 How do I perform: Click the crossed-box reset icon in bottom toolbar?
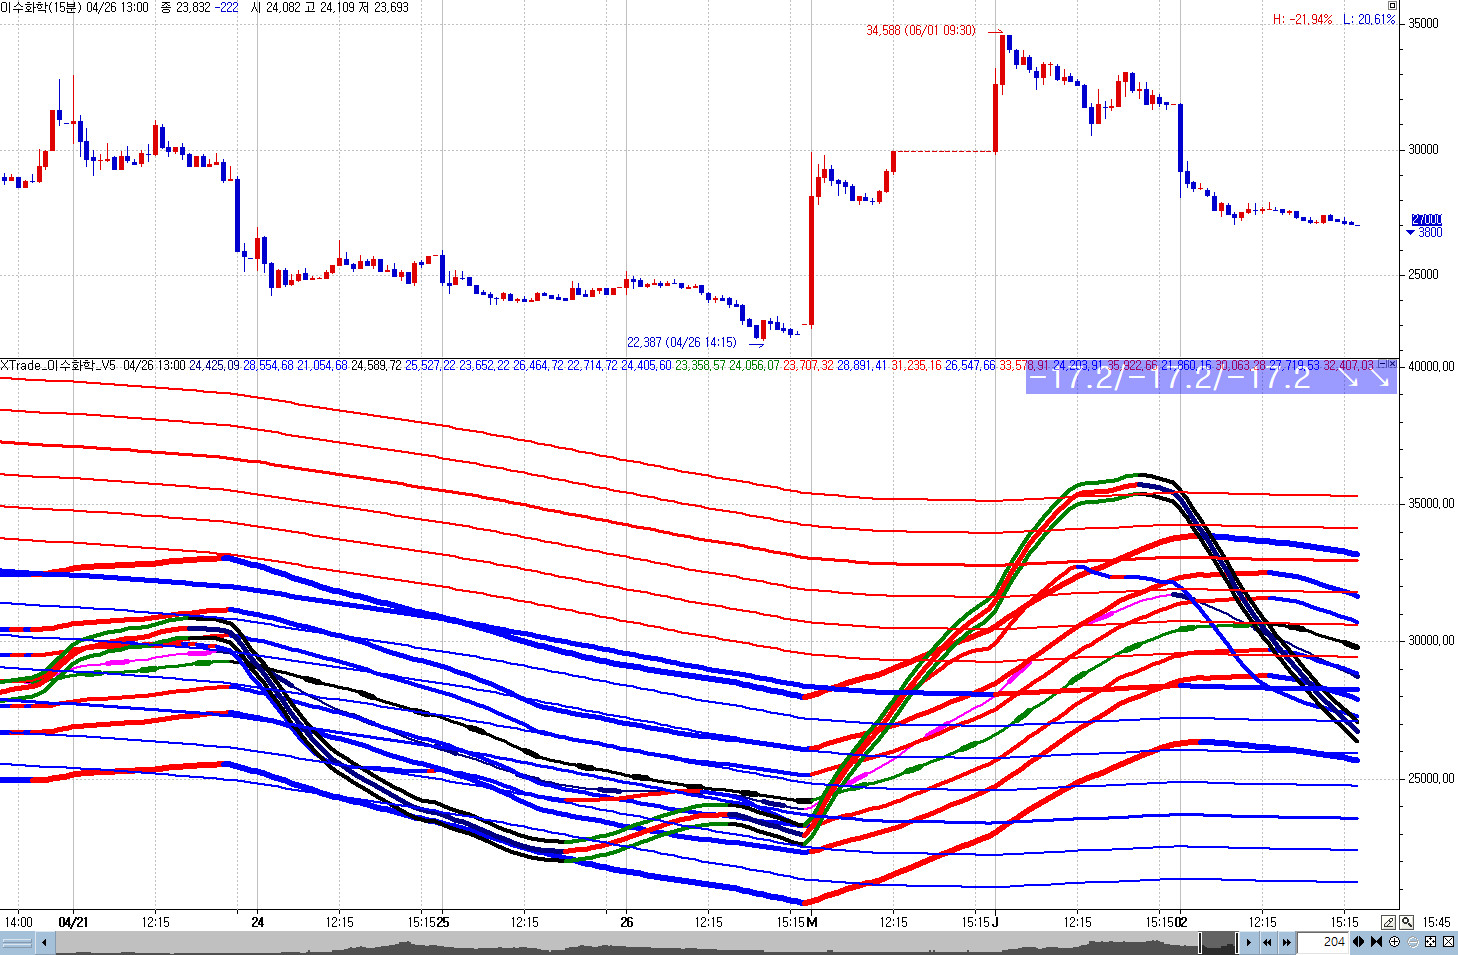pos(1448,942)
